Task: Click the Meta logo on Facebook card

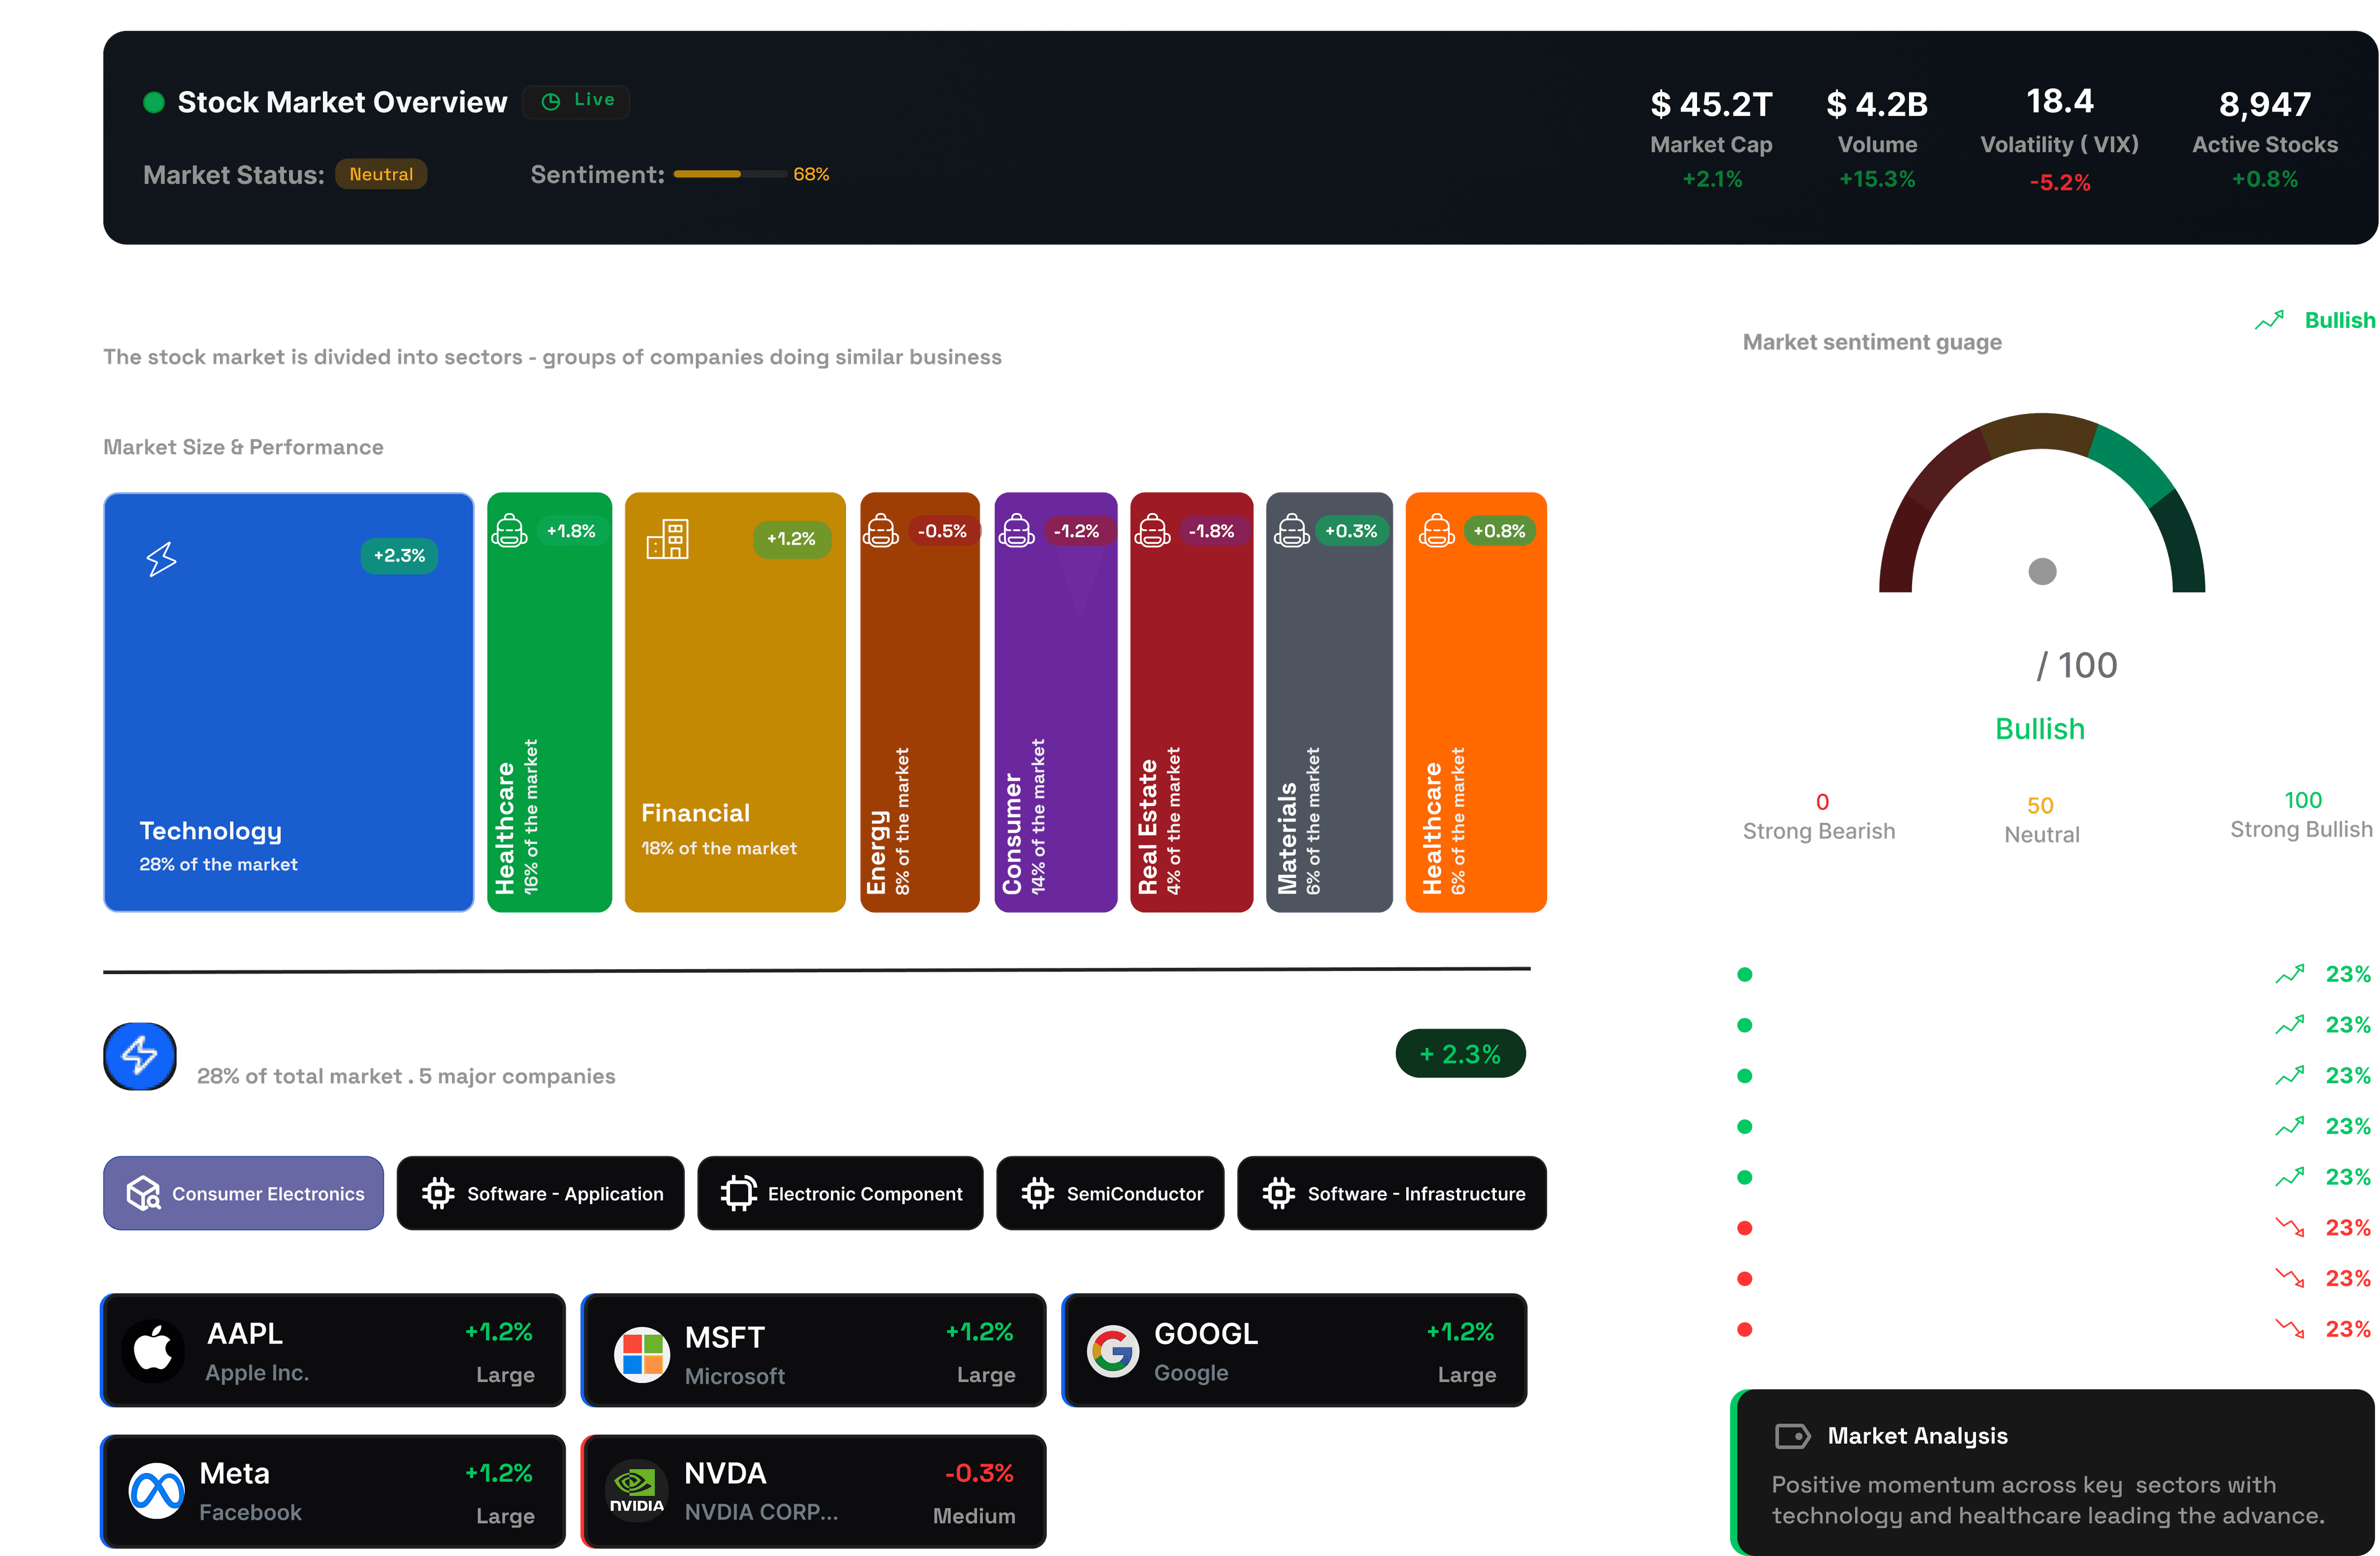Action: pyautogui.click(x=156, y=1491)
